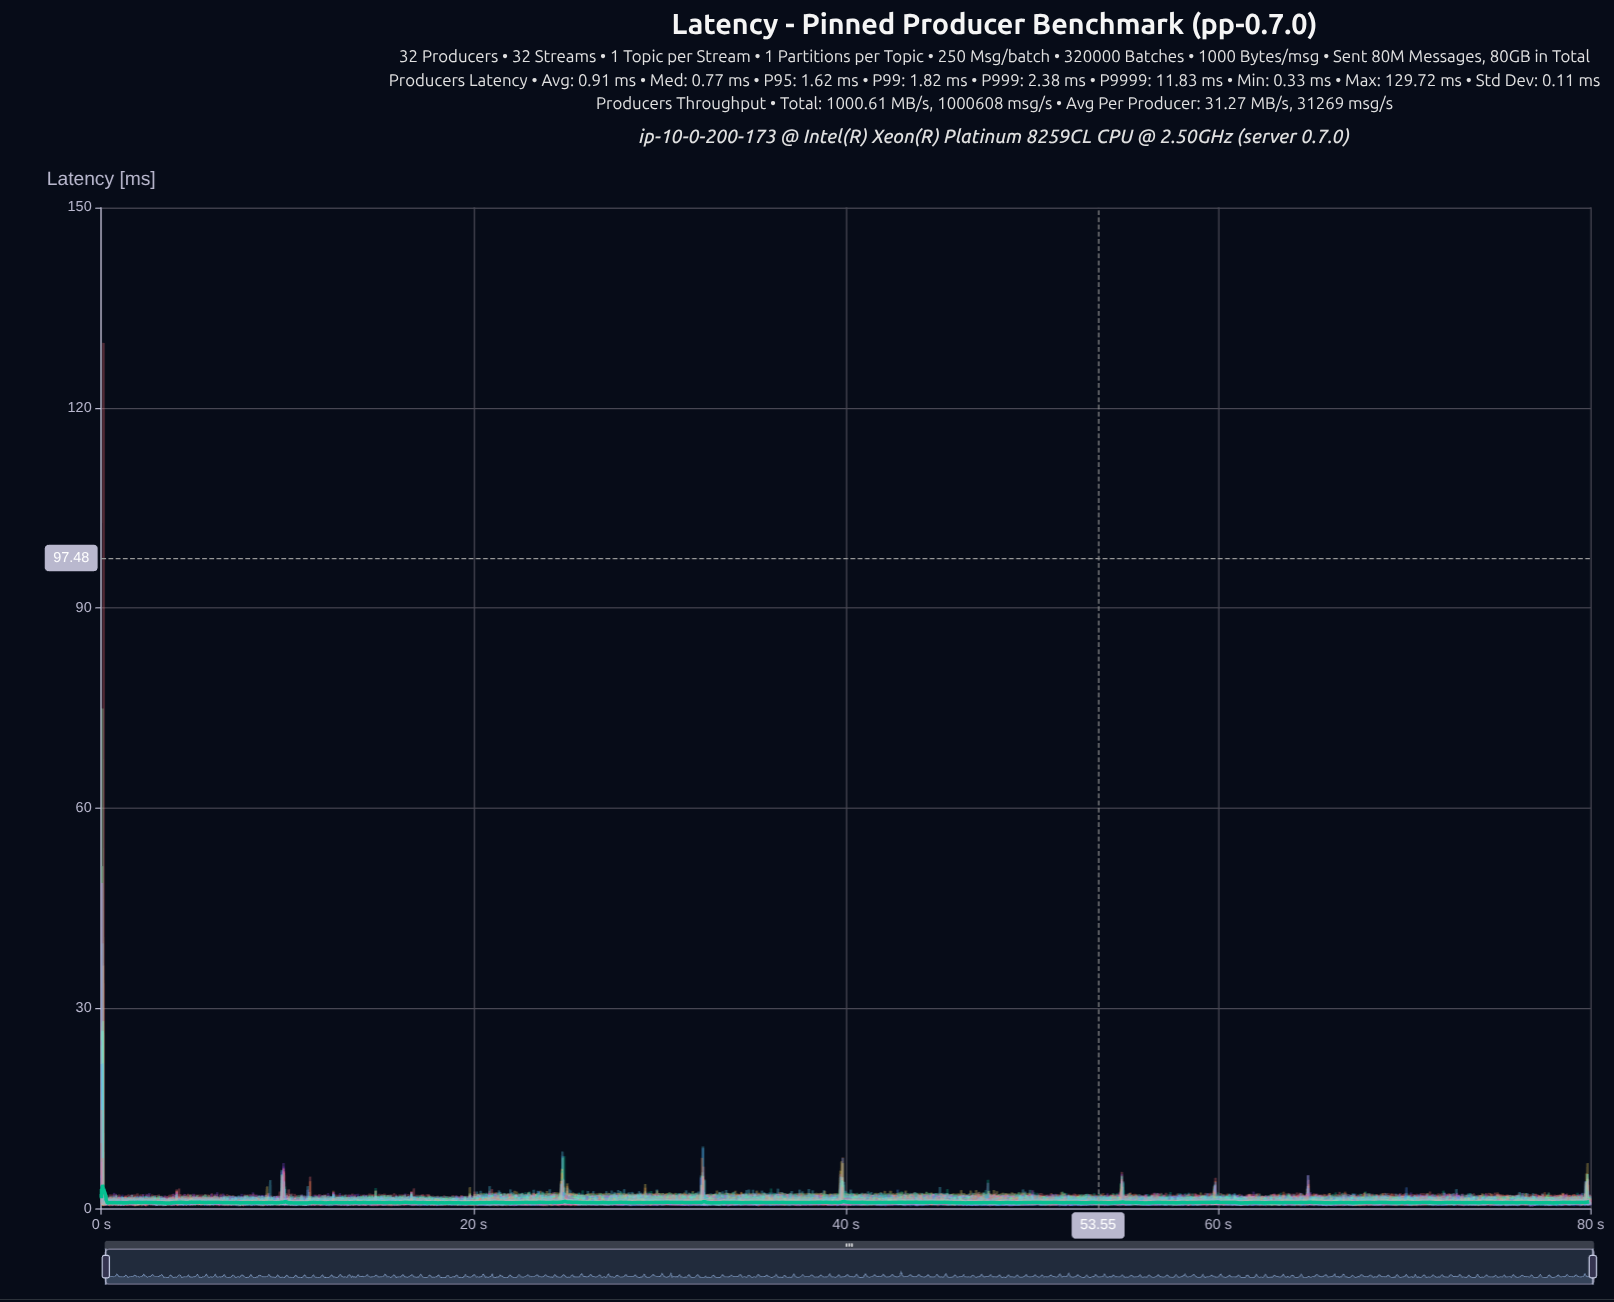This screenshot has width=1614, height=1302.
Task: Click the 30 y-axis tick label
Action: click(84, 1008)
